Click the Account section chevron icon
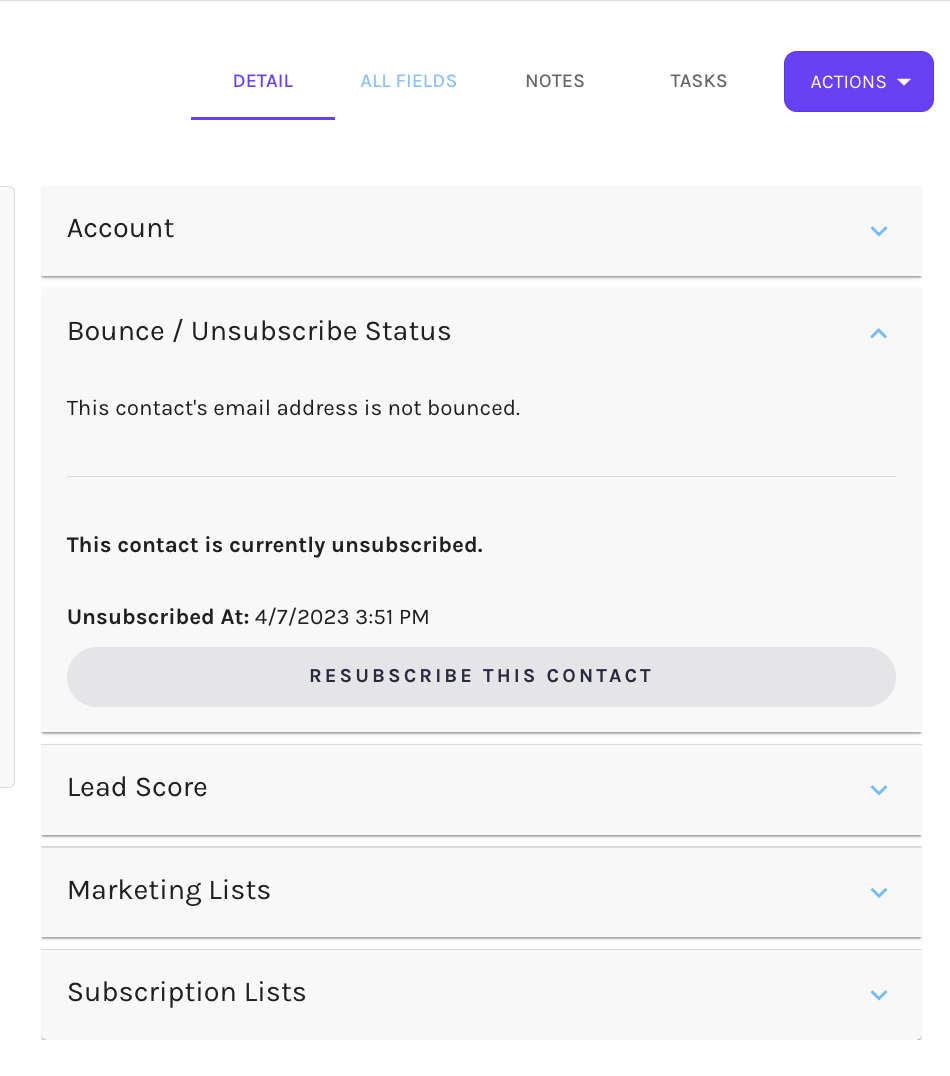 tap(879, 231)
